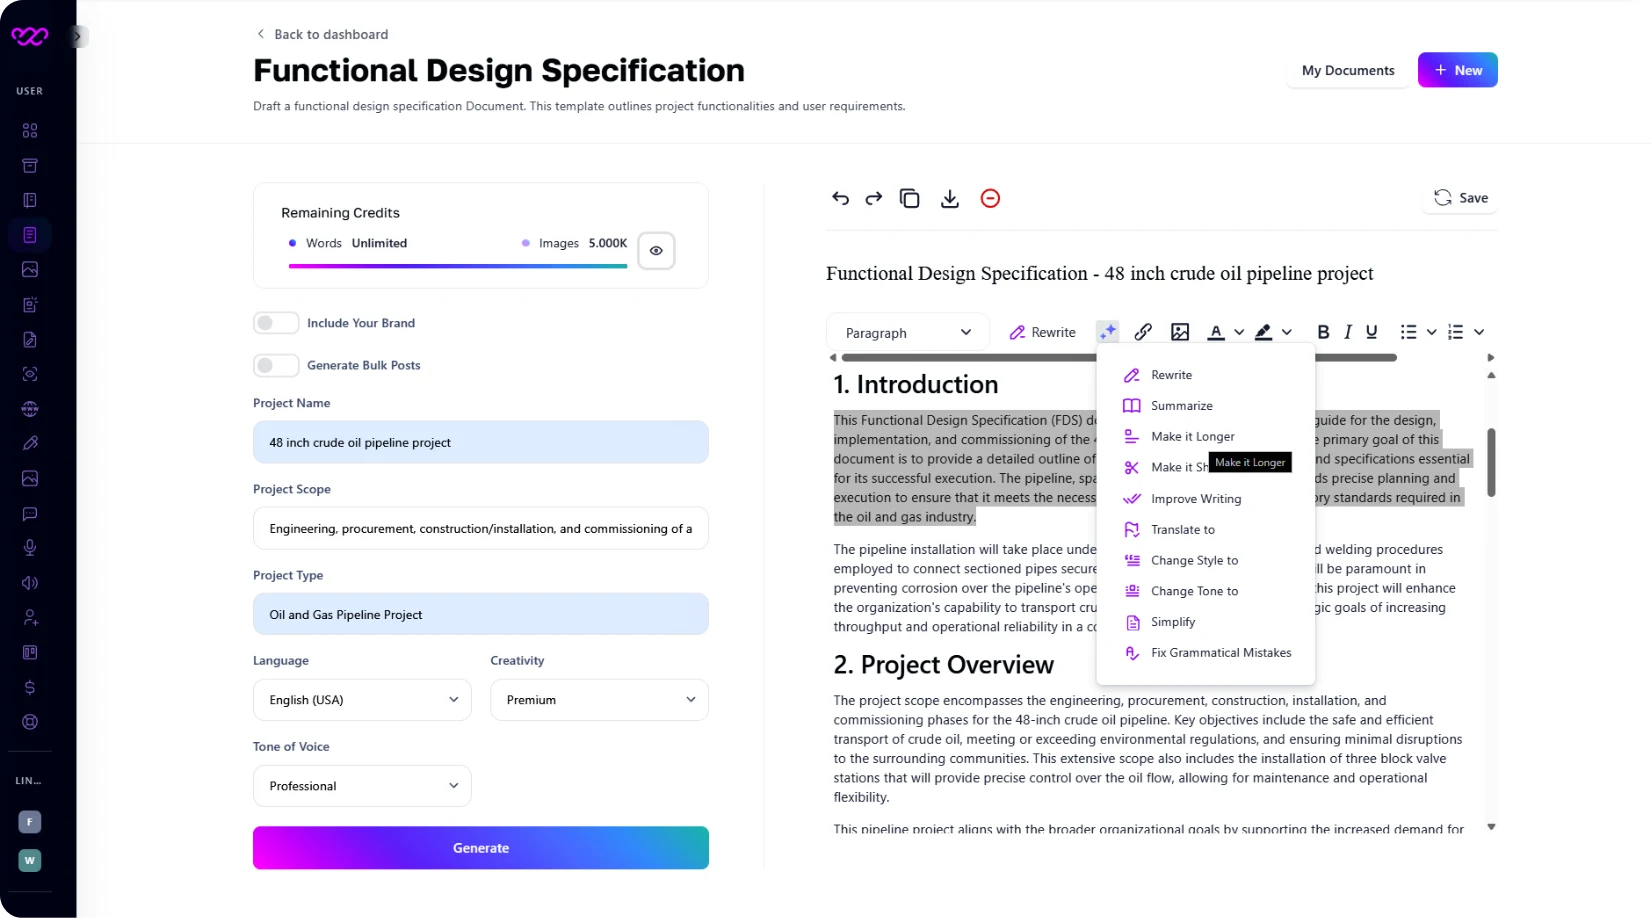Choose Translate to from the AI menu

point(1205,530)
